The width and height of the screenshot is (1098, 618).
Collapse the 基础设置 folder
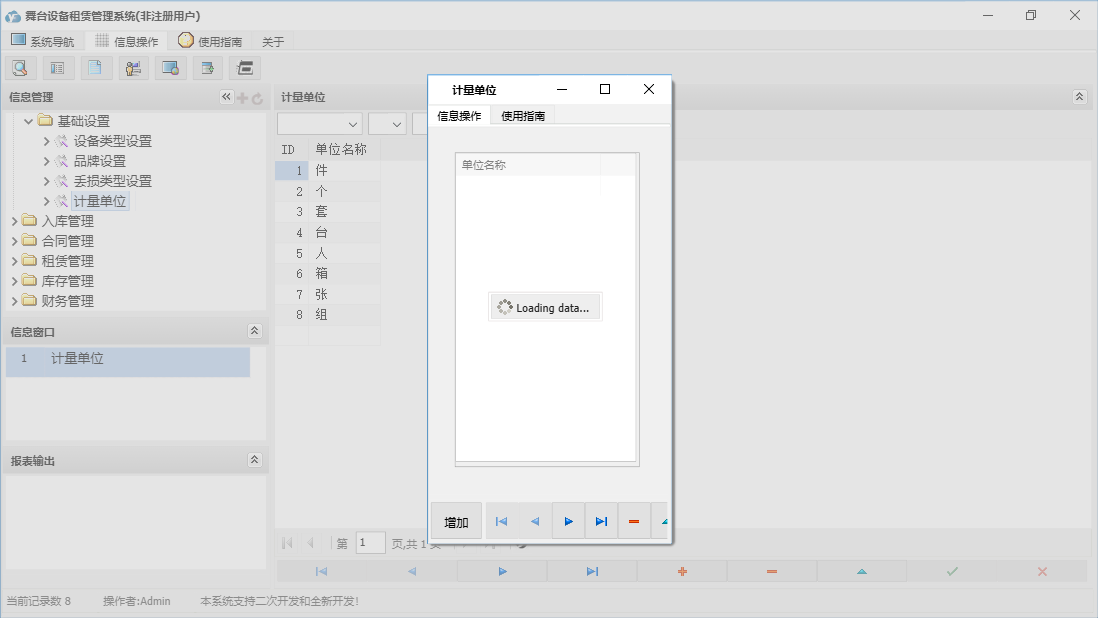(29, 121)
